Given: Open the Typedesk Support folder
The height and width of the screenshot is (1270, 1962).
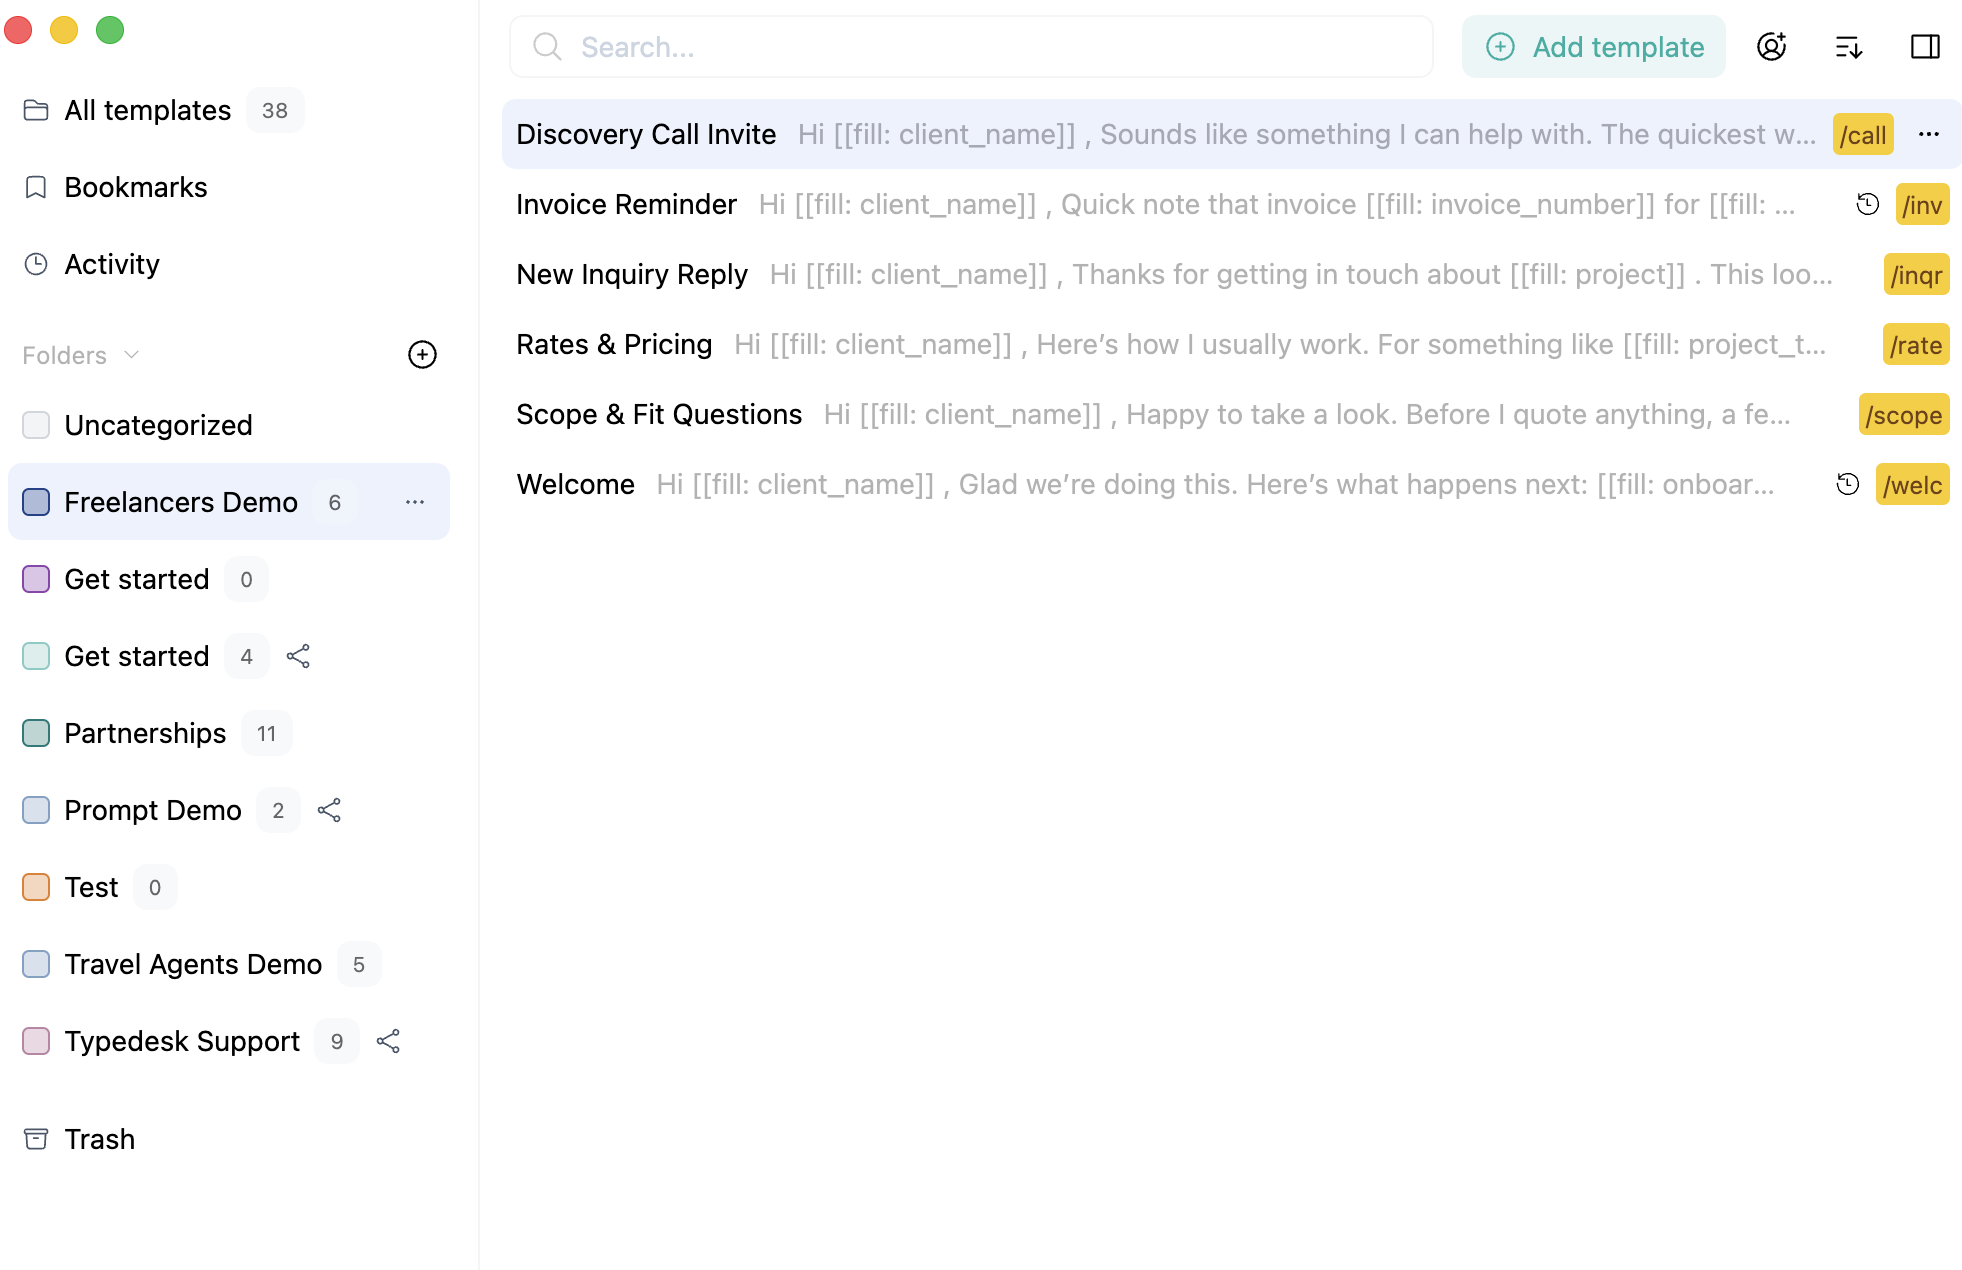Looking at the screenshot, I should [x=182, y=1041].
